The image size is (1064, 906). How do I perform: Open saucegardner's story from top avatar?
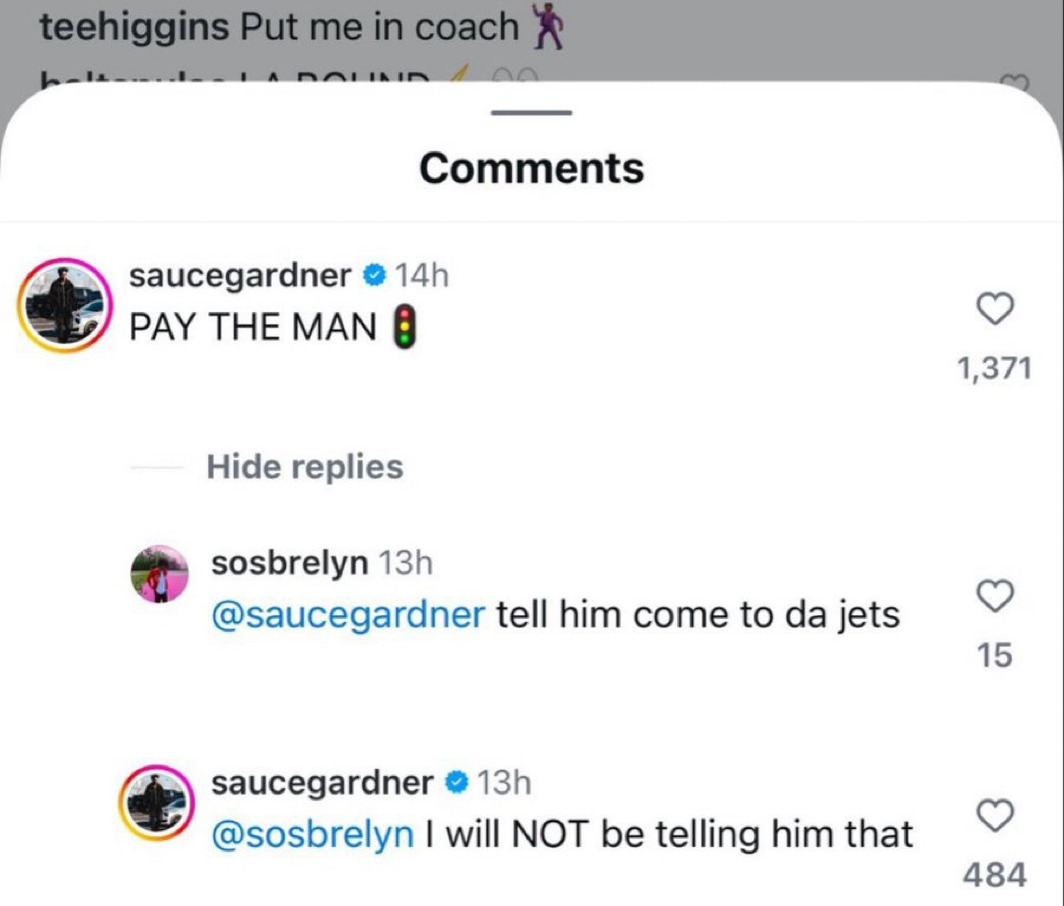point(64,305)
